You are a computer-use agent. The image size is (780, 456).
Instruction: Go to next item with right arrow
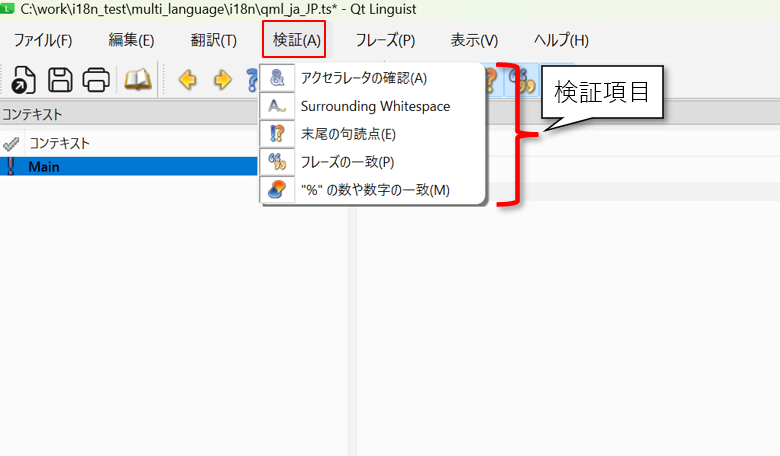point(222,80)
